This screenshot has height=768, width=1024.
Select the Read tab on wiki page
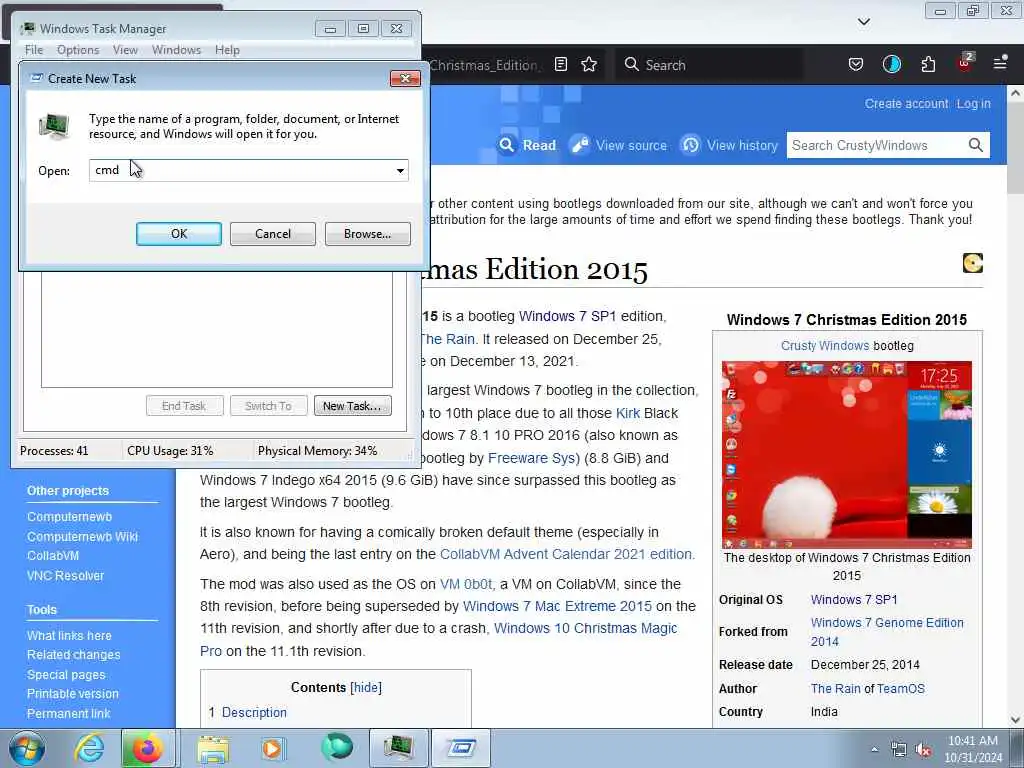tap(528, 145)
